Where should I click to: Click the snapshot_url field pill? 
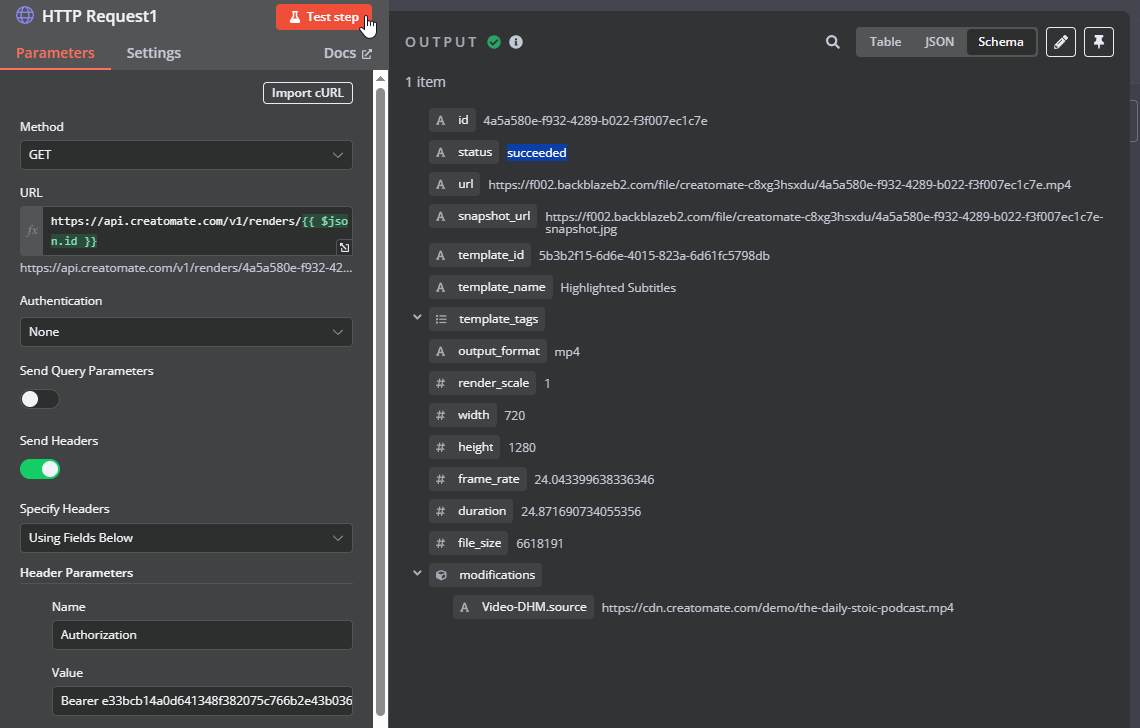[x=483, y=216]
